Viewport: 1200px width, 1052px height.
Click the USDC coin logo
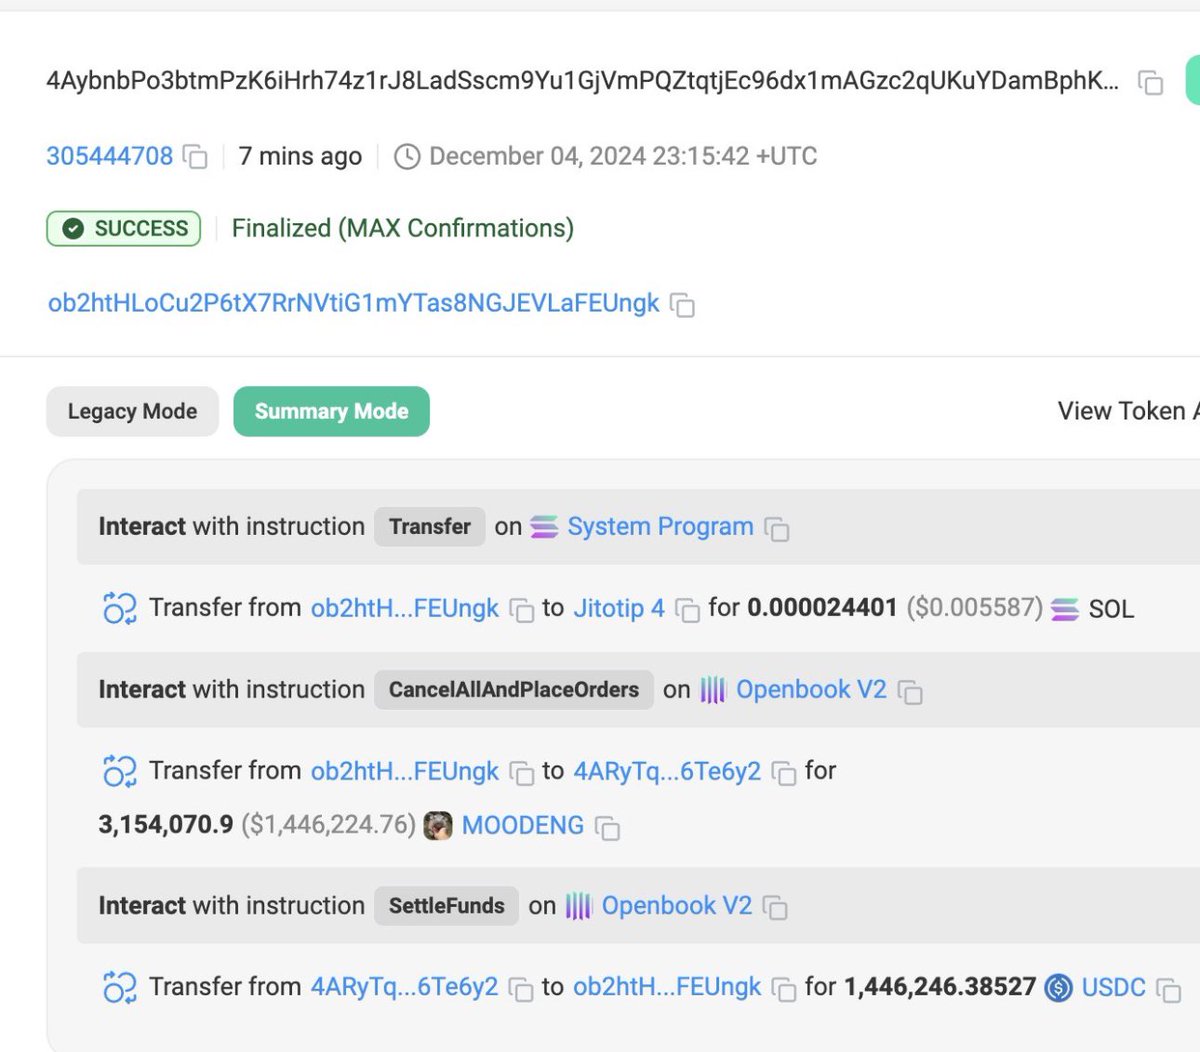click(1059, 988)
